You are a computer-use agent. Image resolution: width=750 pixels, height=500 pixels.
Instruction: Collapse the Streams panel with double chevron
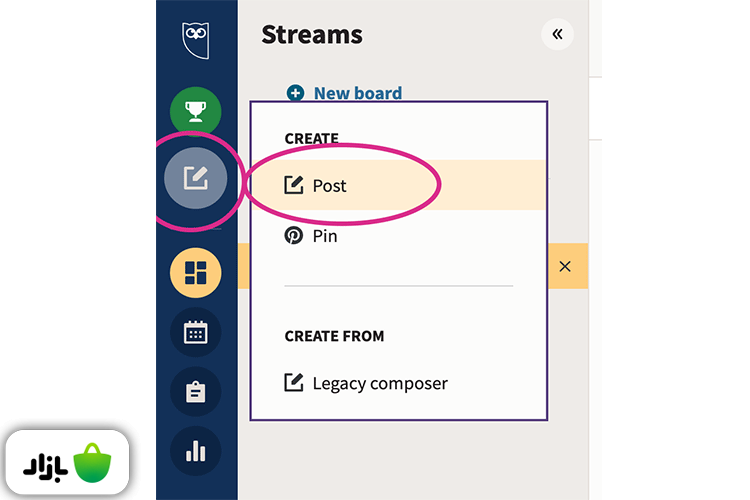click(557, 34)
